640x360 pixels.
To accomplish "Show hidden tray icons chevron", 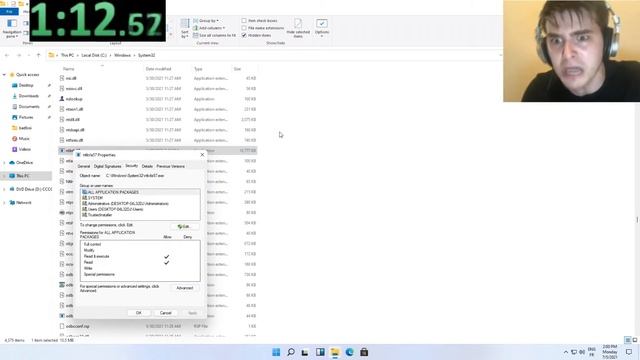I will pos(566,352).
